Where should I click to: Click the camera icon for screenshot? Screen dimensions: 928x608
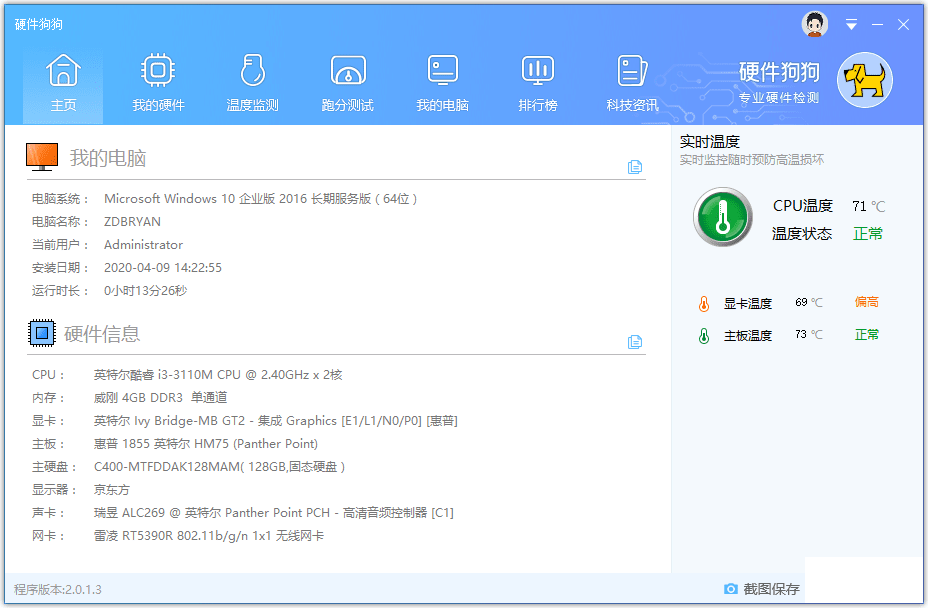click(731, 588)
